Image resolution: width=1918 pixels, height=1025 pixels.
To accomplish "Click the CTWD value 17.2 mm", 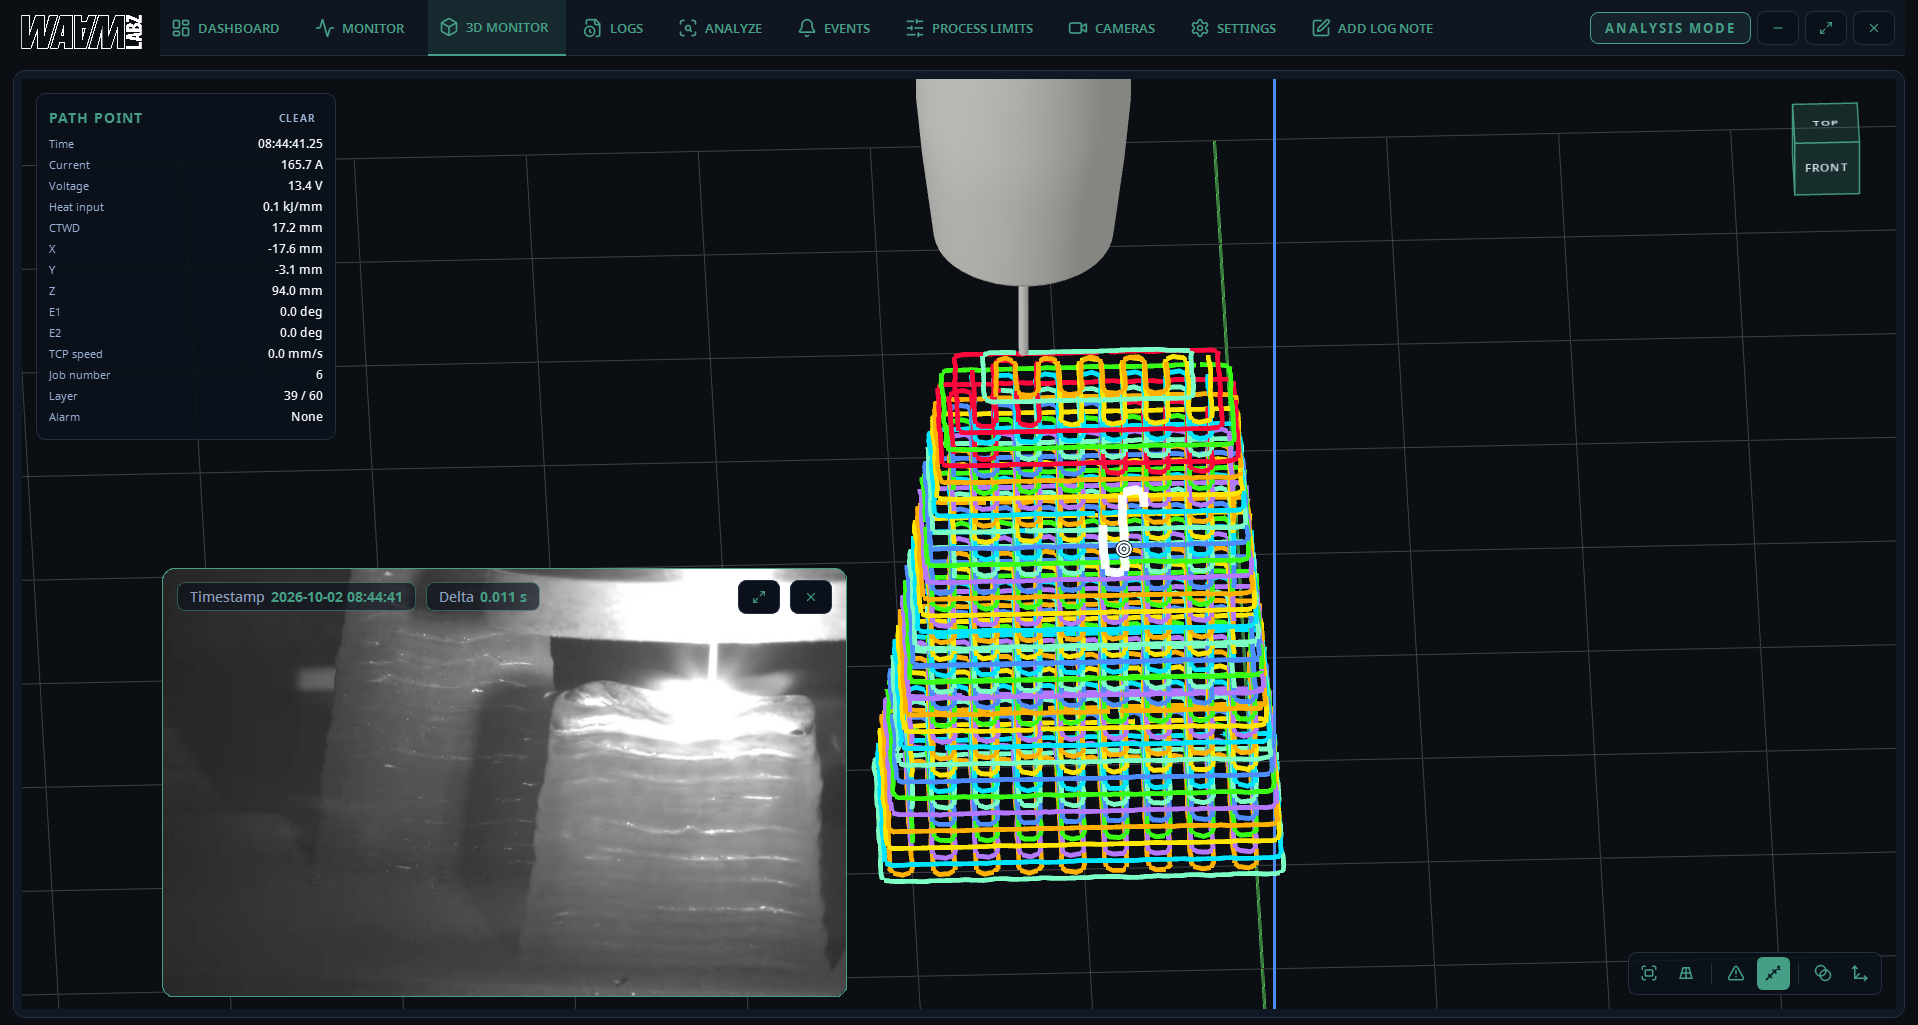I will click(x=297, y=228).
